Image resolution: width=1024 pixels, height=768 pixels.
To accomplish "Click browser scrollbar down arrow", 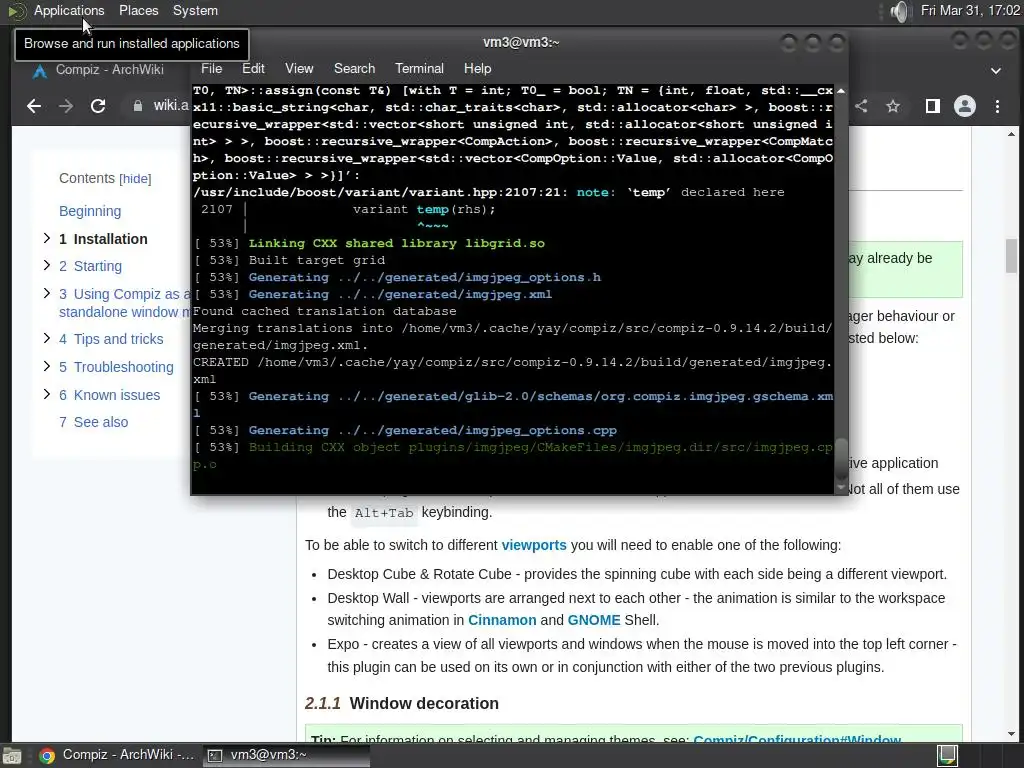I will [1012, 734].
